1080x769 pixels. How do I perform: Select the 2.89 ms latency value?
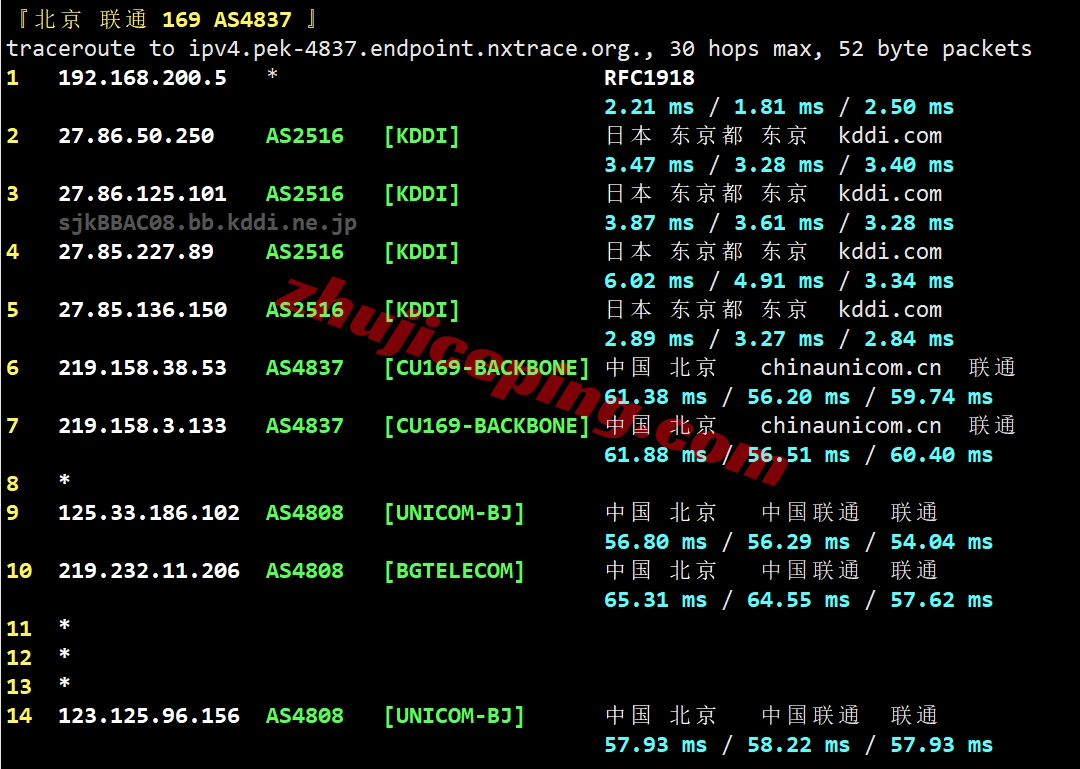(650, 339)
